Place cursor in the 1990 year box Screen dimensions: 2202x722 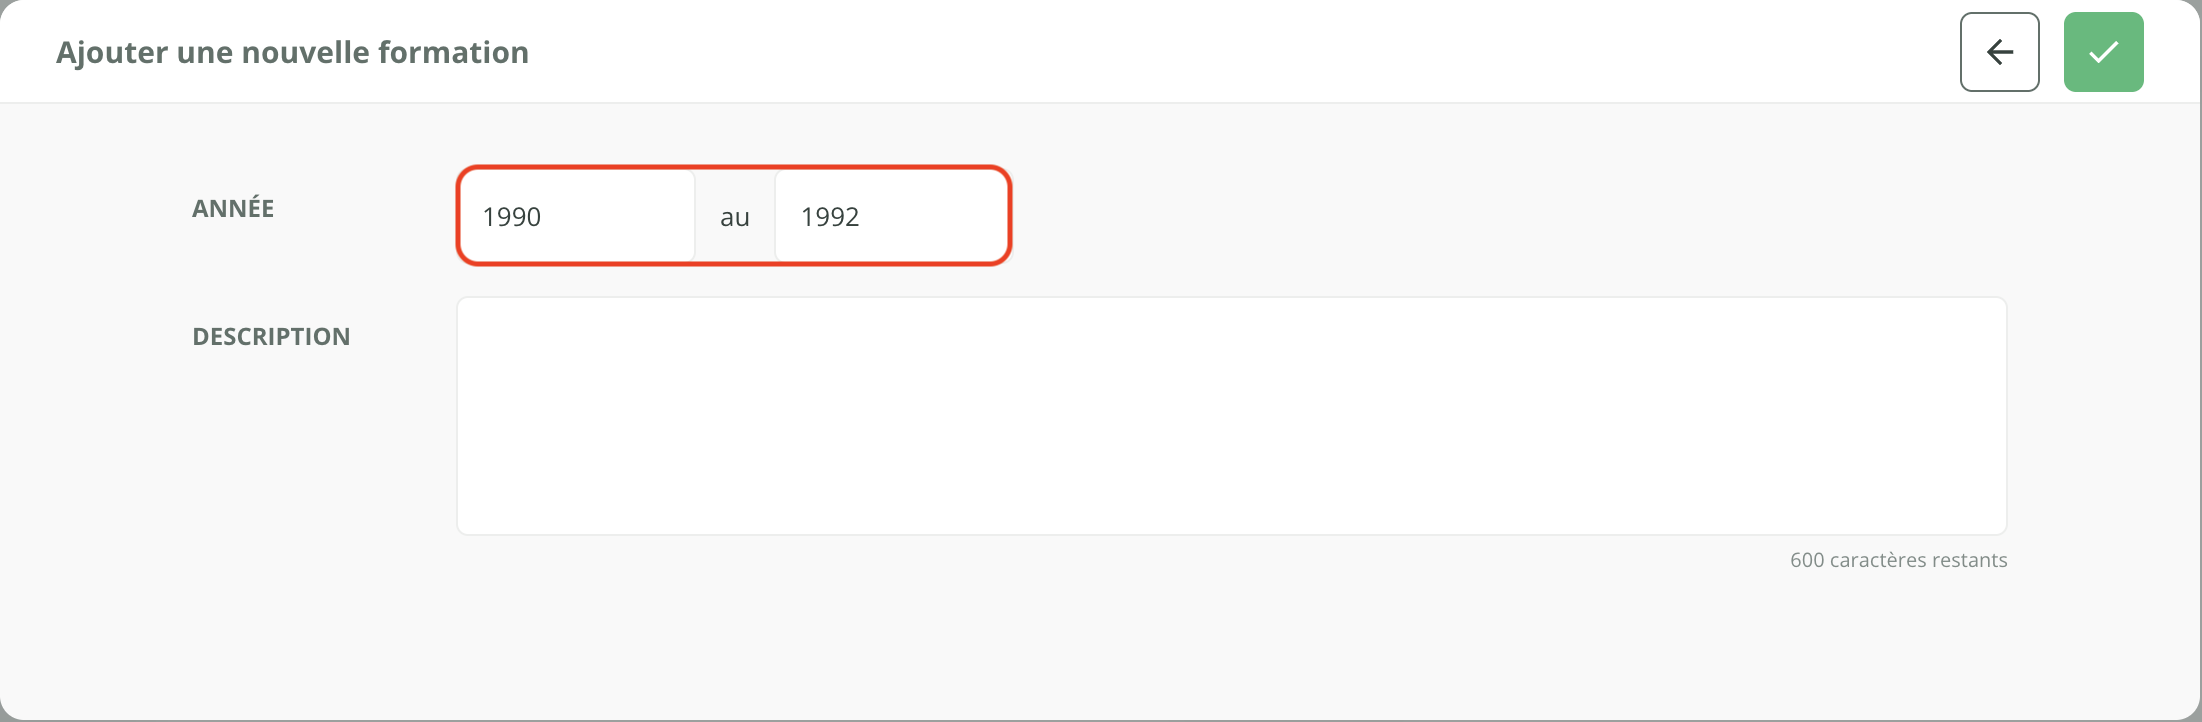[x=576, y=216]
